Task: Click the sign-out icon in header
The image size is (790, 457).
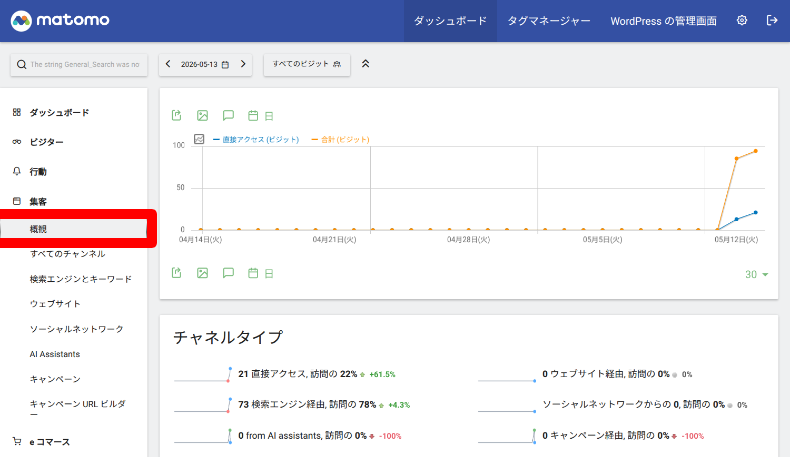Action: (772, 20)
